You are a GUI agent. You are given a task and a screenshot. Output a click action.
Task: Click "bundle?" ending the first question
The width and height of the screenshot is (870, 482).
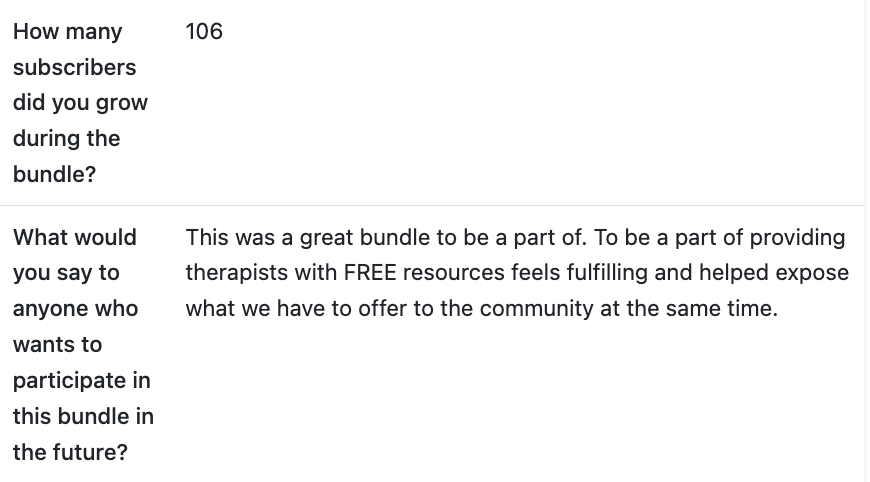(54, 174)
